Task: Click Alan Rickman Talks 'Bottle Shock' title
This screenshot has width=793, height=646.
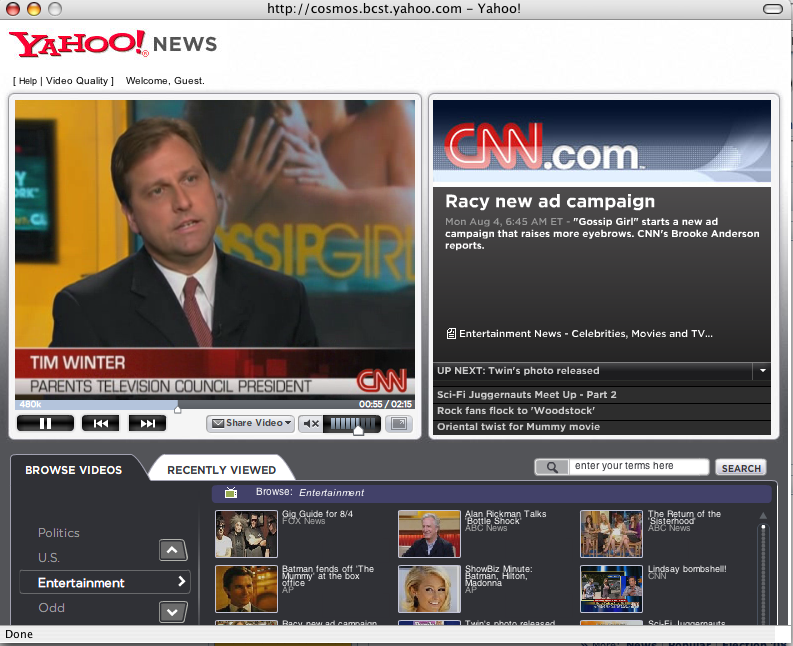Action: (506, 518)
